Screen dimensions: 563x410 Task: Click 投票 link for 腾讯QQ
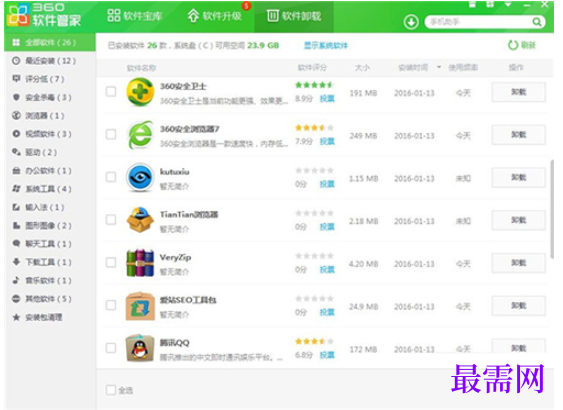coord(327,355)
